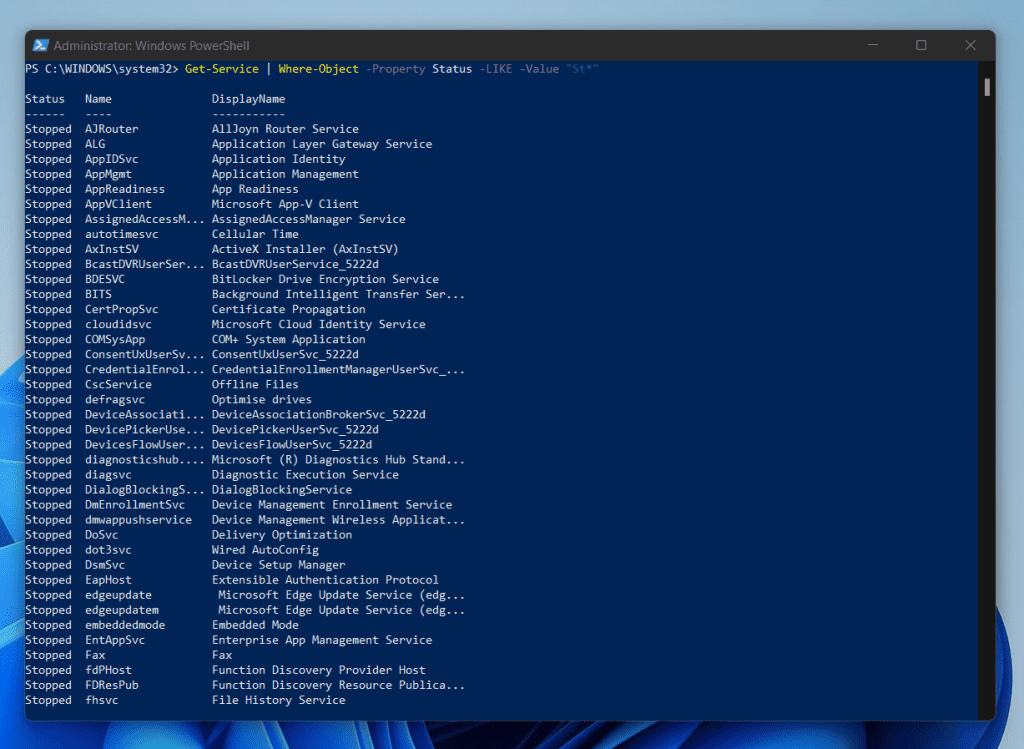
Task: Click the FDResPub service name
Action: 112,684
